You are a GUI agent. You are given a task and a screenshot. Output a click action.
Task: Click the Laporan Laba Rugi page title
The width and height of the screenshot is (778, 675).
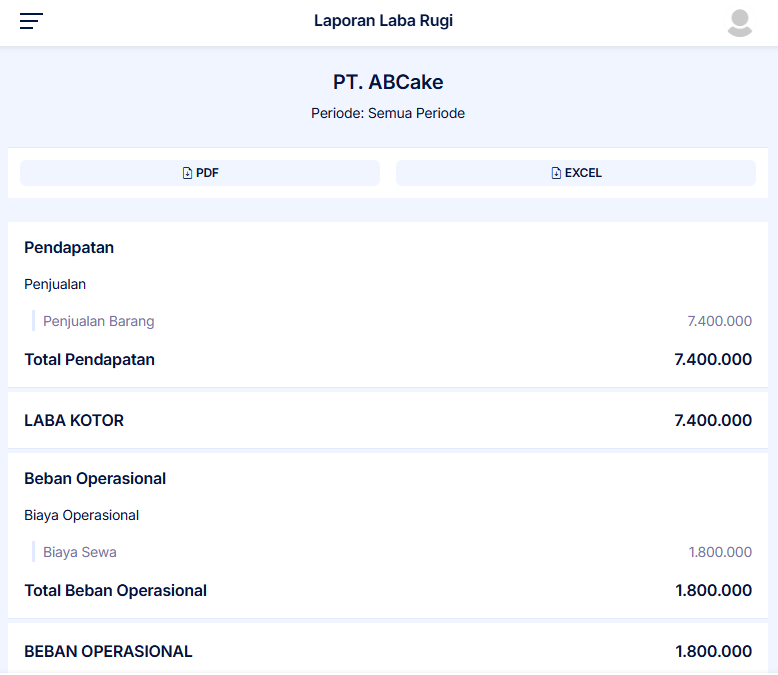pyautogui.click(x=383, y=21)
